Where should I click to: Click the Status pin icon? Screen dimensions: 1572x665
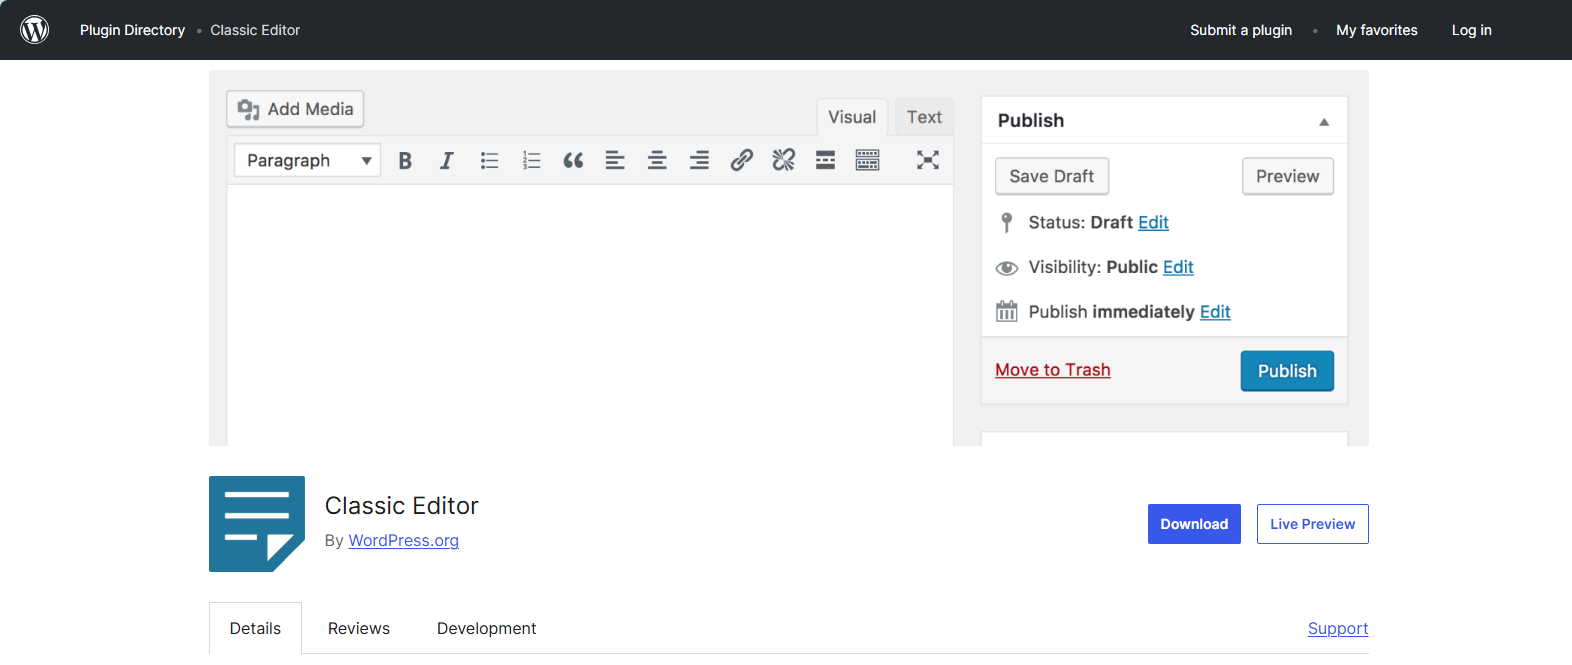pyautogui.click(x=1007, y=222)
